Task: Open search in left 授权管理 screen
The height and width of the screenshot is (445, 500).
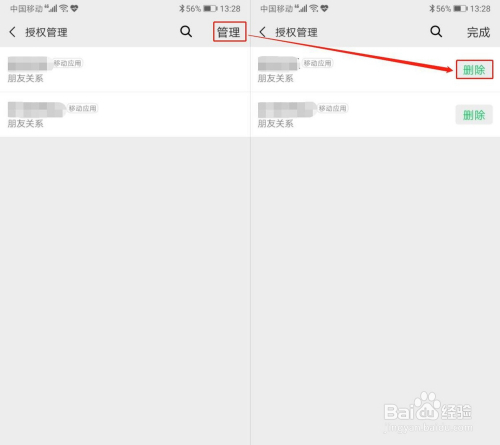Action: point(186,32)
